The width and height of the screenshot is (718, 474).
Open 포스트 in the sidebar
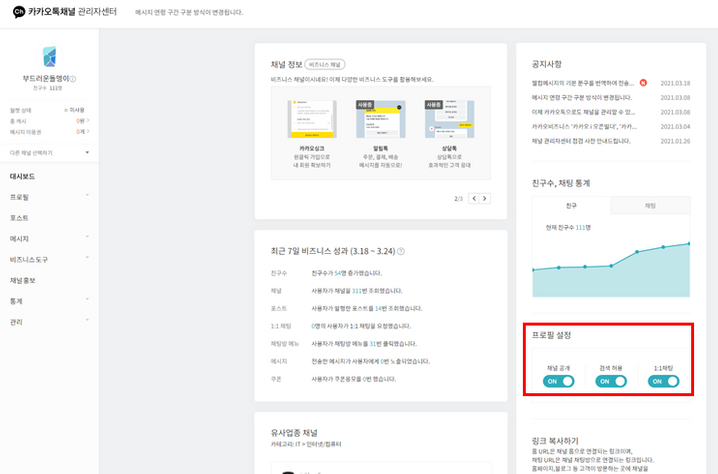pos(19,218)
